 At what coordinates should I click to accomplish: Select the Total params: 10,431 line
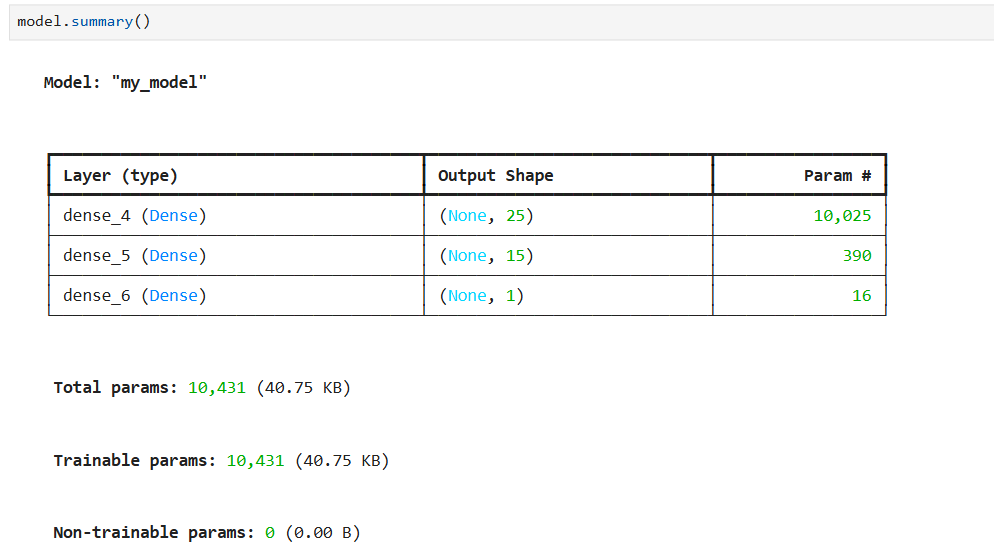[x=202, y=387]
